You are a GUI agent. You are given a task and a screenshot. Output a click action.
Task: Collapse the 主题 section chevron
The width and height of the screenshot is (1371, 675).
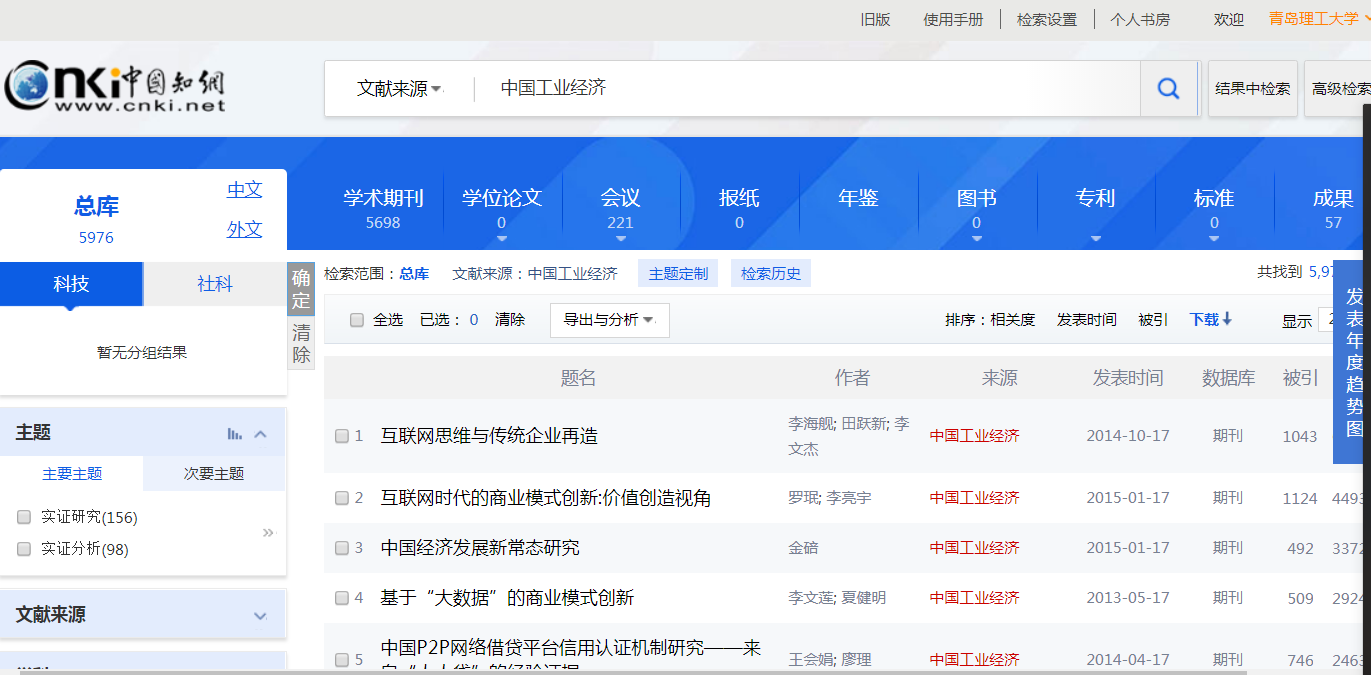[x=261, y=434]
